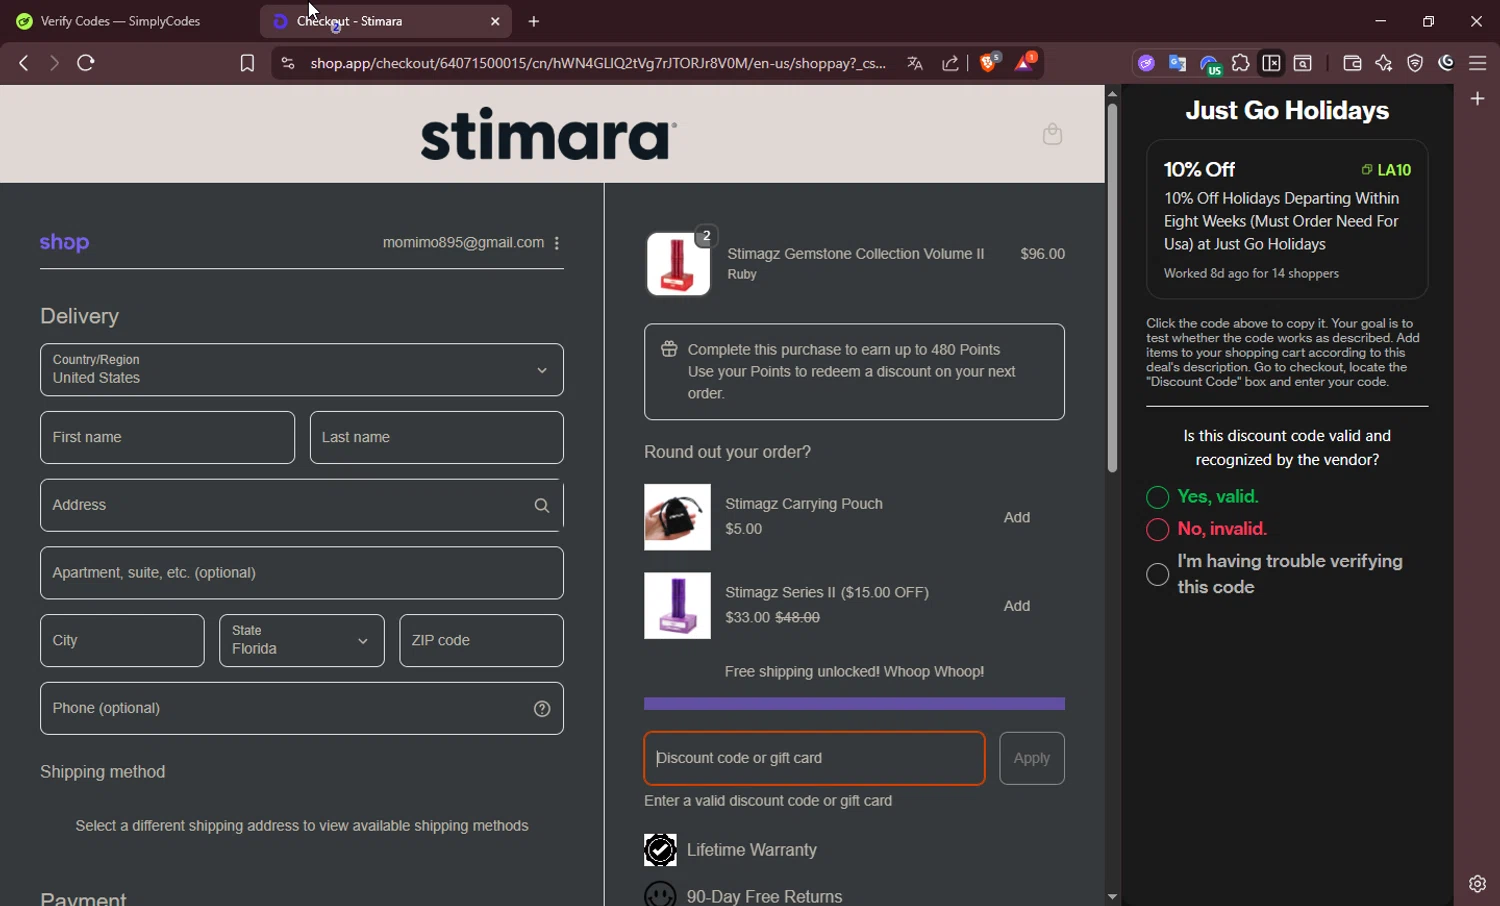Click the ZIP code field
This screenshot has height=906, width=1500.
[x=482, y=640]
